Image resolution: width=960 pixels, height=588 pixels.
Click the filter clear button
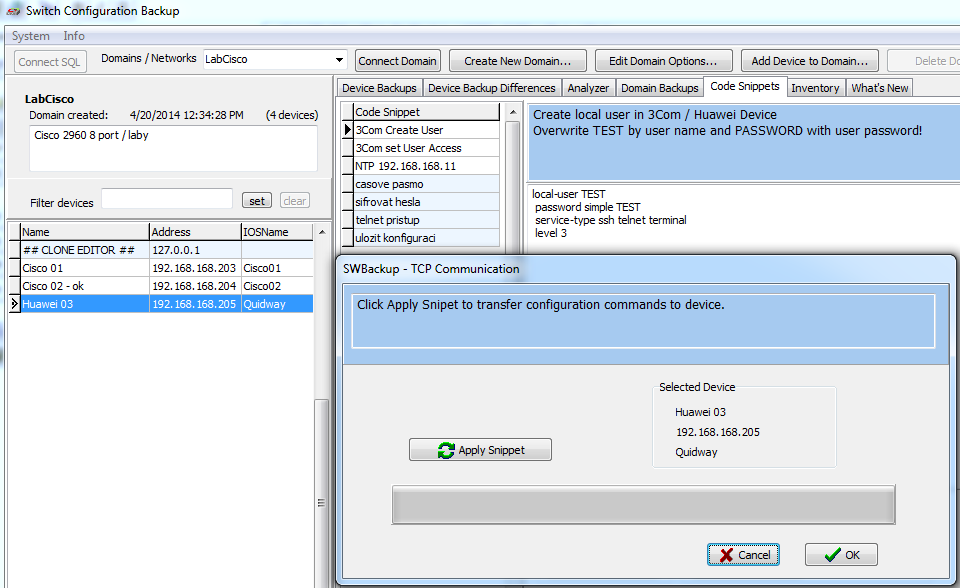point(294,200)
